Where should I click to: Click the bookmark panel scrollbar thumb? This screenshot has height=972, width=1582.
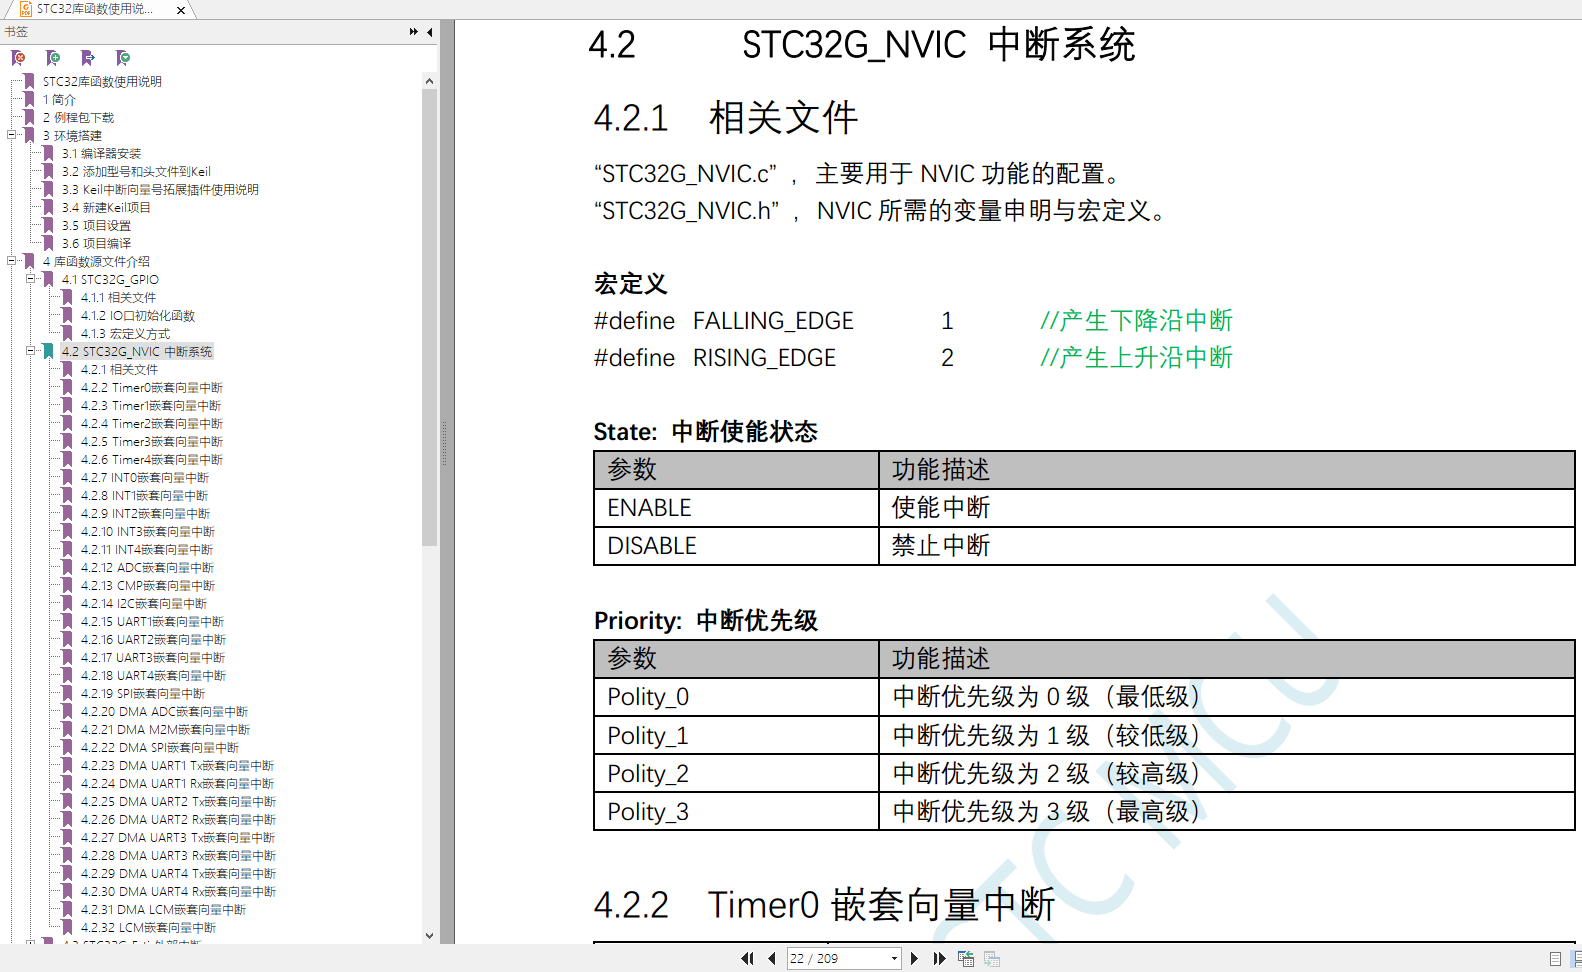point(429,317)
